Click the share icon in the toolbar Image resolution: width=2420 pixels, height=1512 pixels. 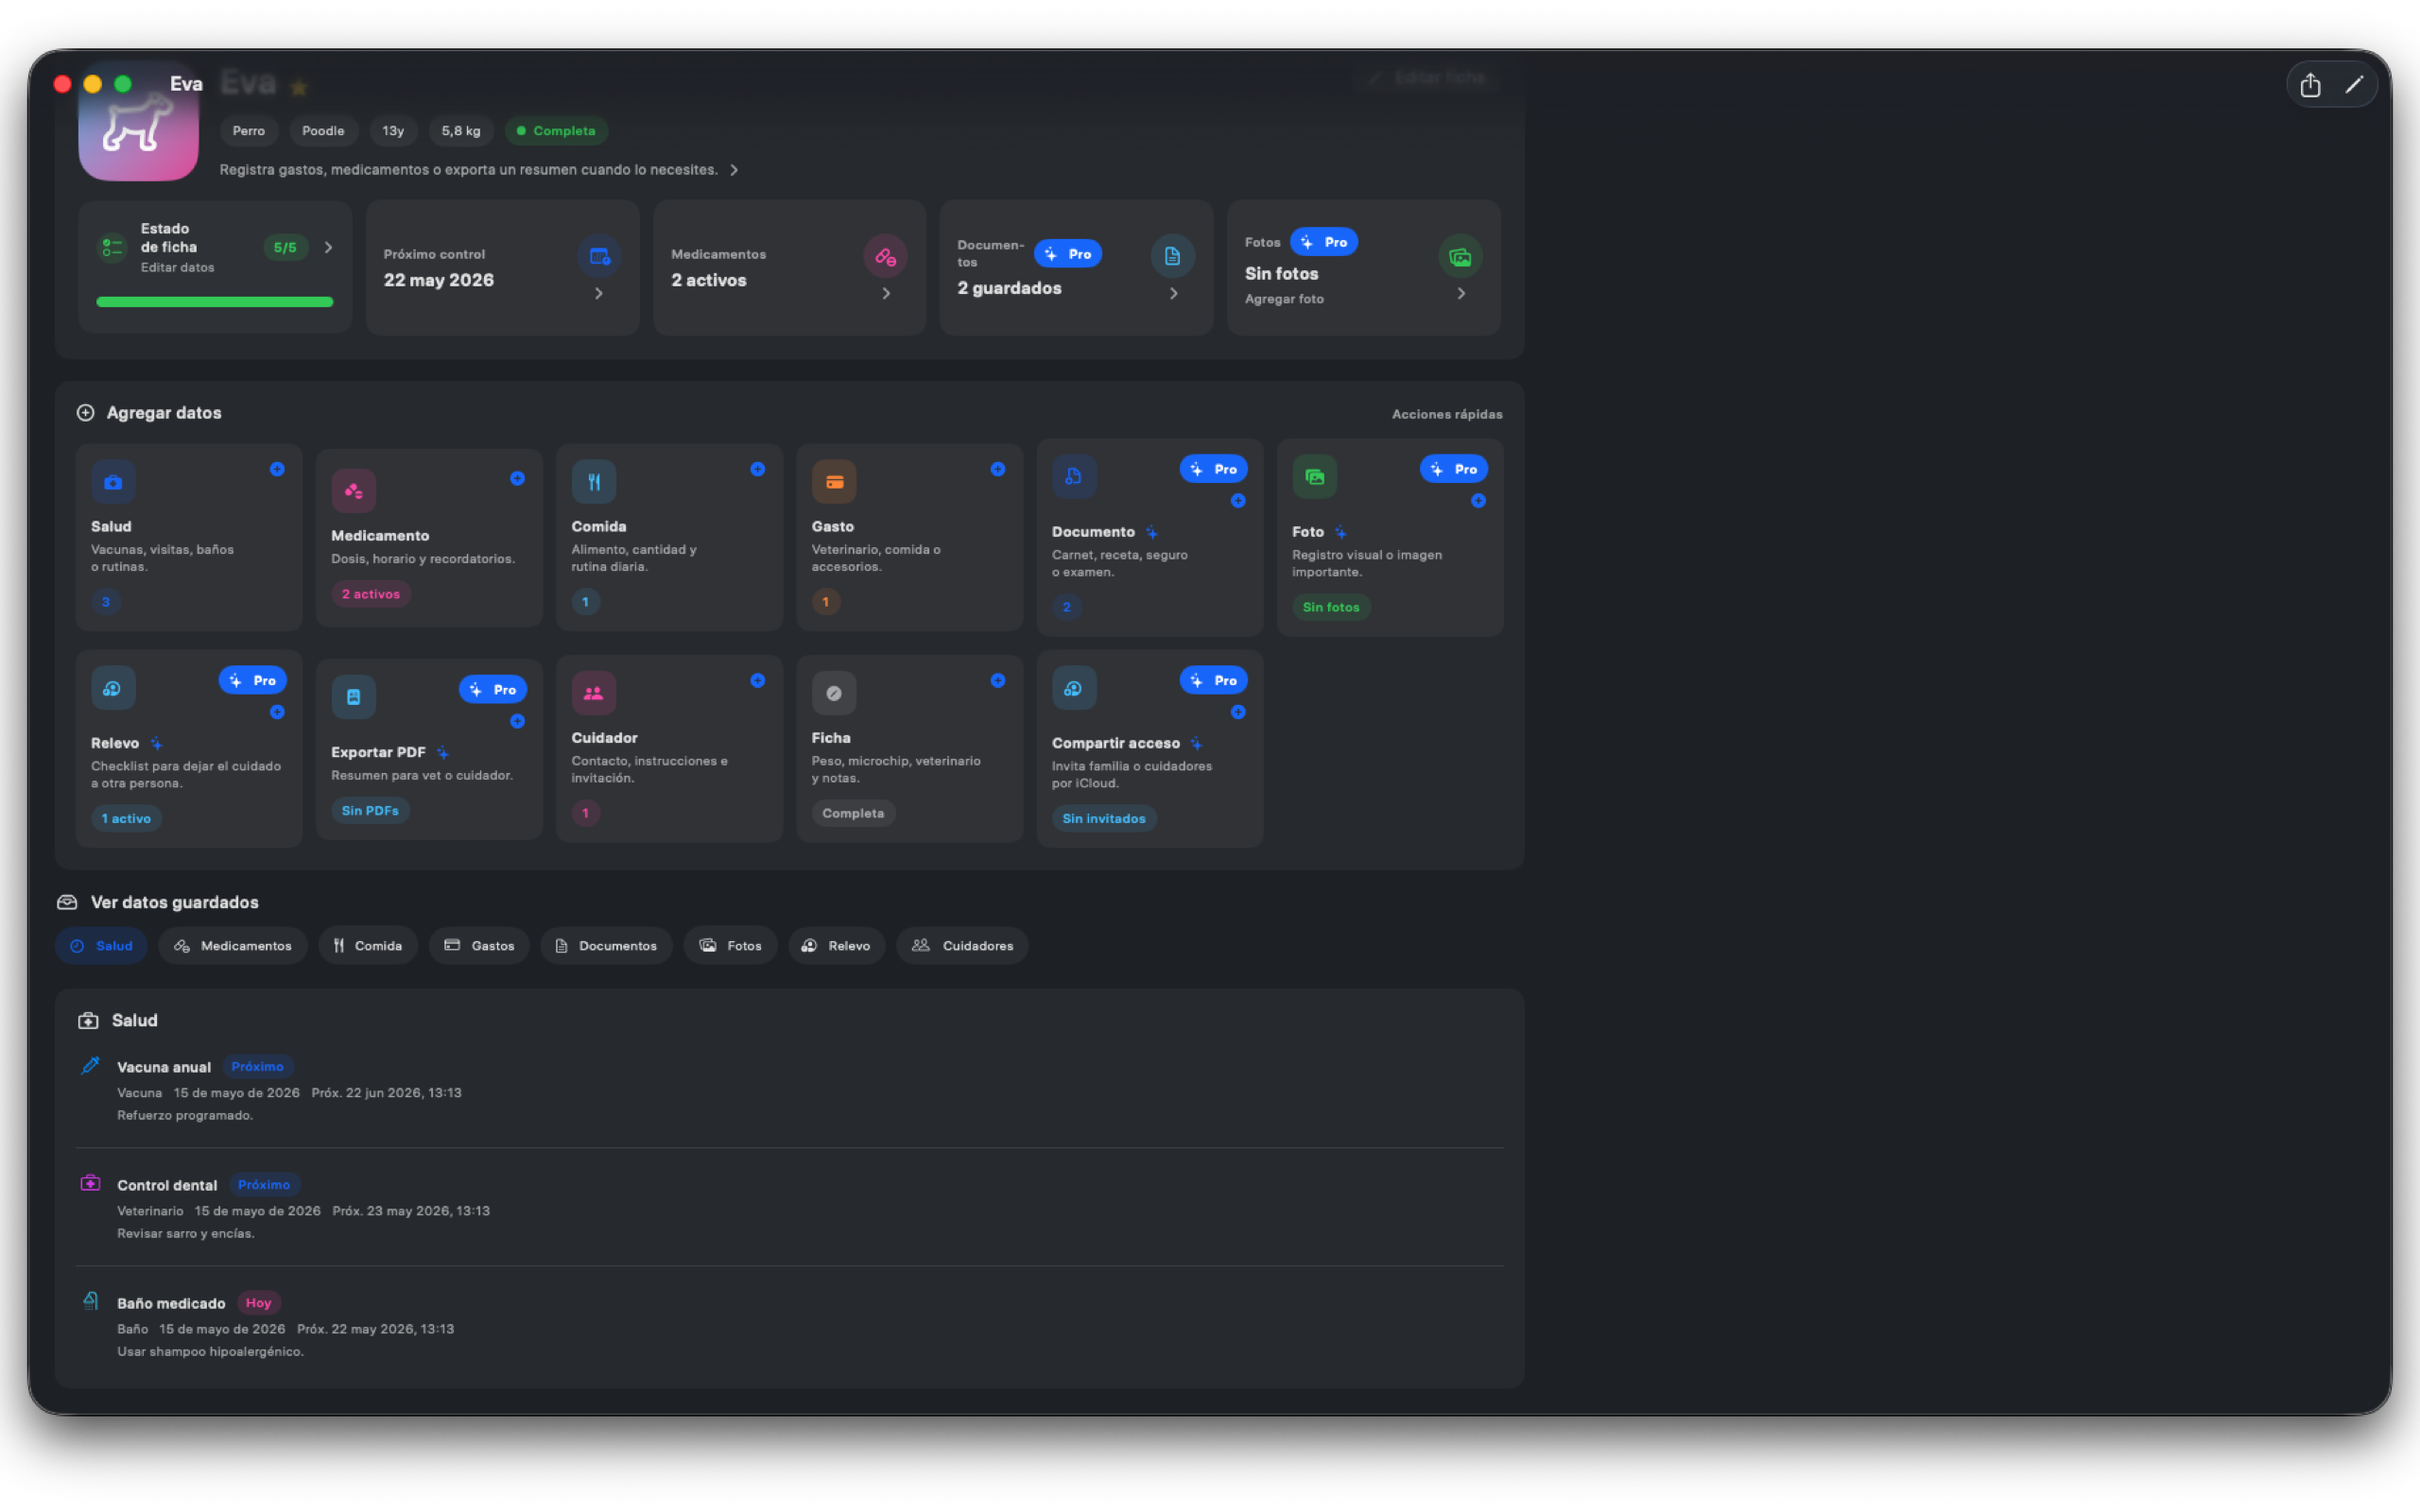coord(2310,85)
